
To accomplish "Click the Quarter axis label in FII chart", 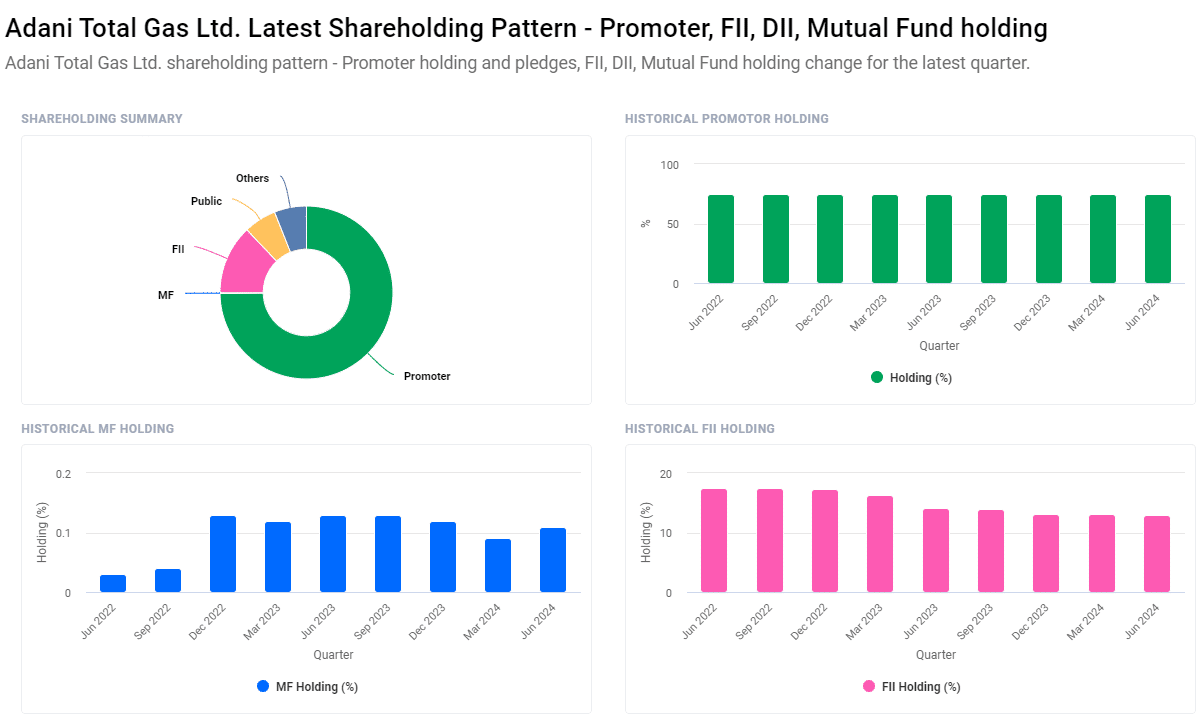I will [935, 655].
